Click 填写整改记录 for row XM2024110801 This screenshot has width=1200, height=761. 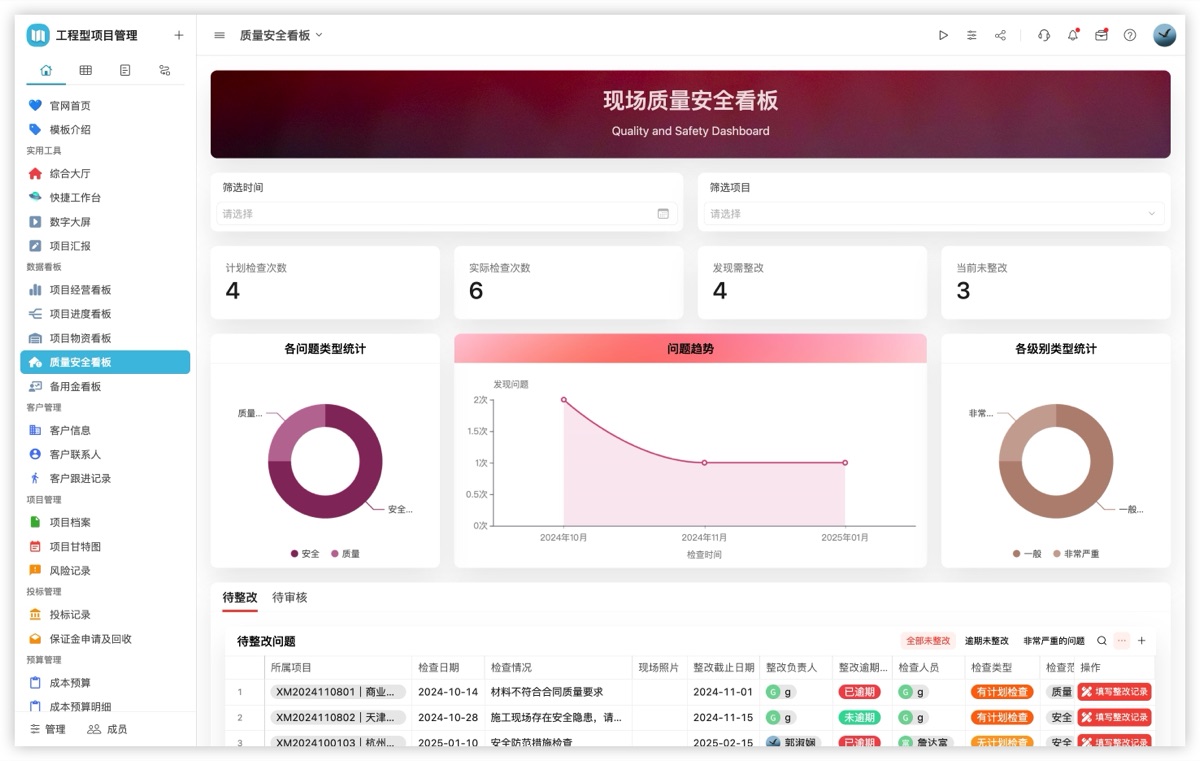[1114, 691]
